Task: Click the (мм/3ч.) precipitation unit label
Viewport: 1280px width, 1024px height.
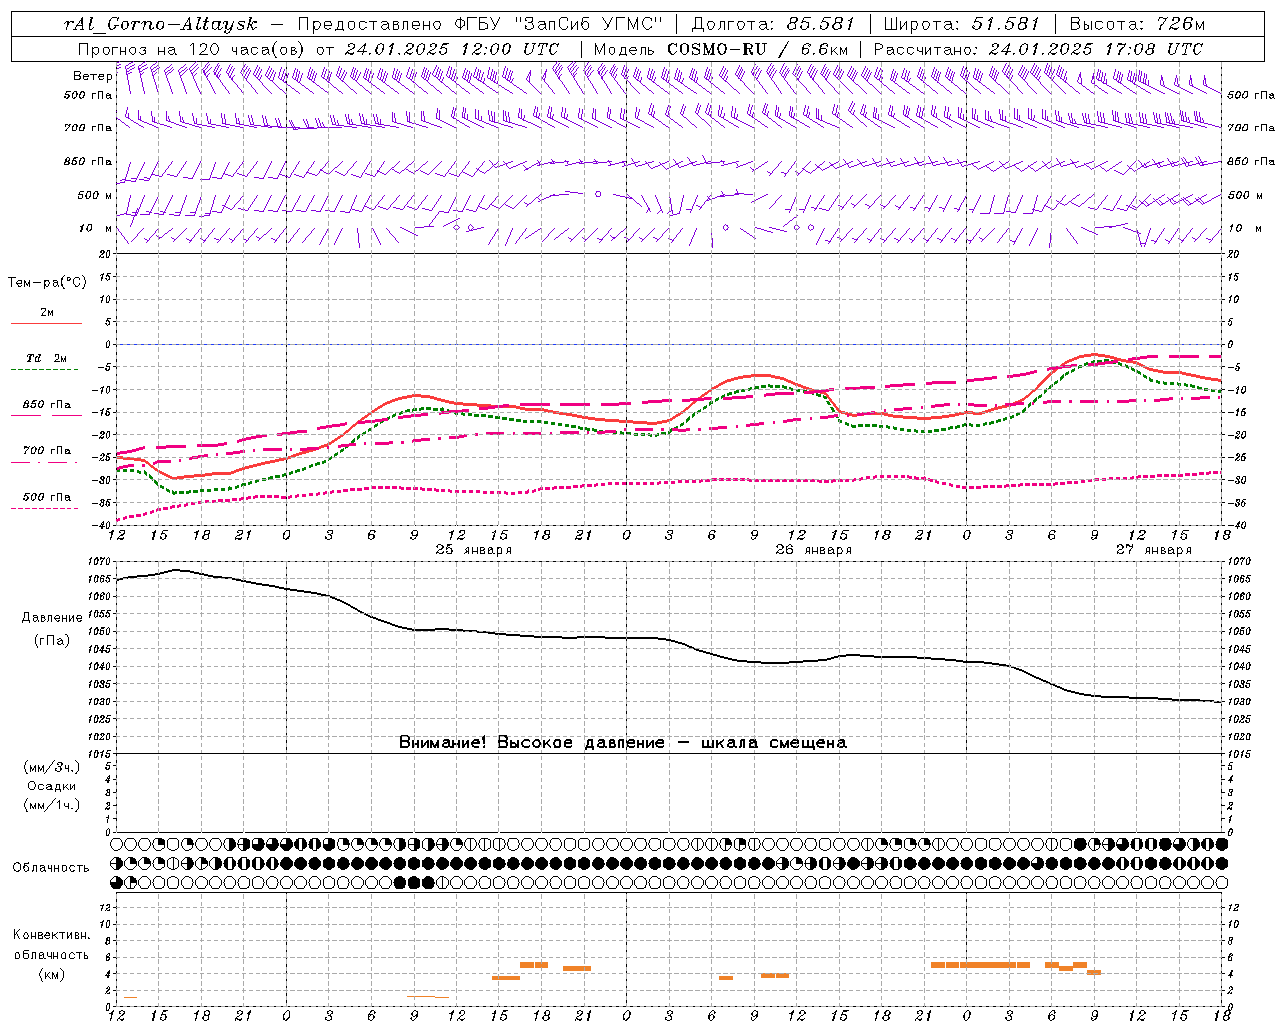Action: point(52,767)
